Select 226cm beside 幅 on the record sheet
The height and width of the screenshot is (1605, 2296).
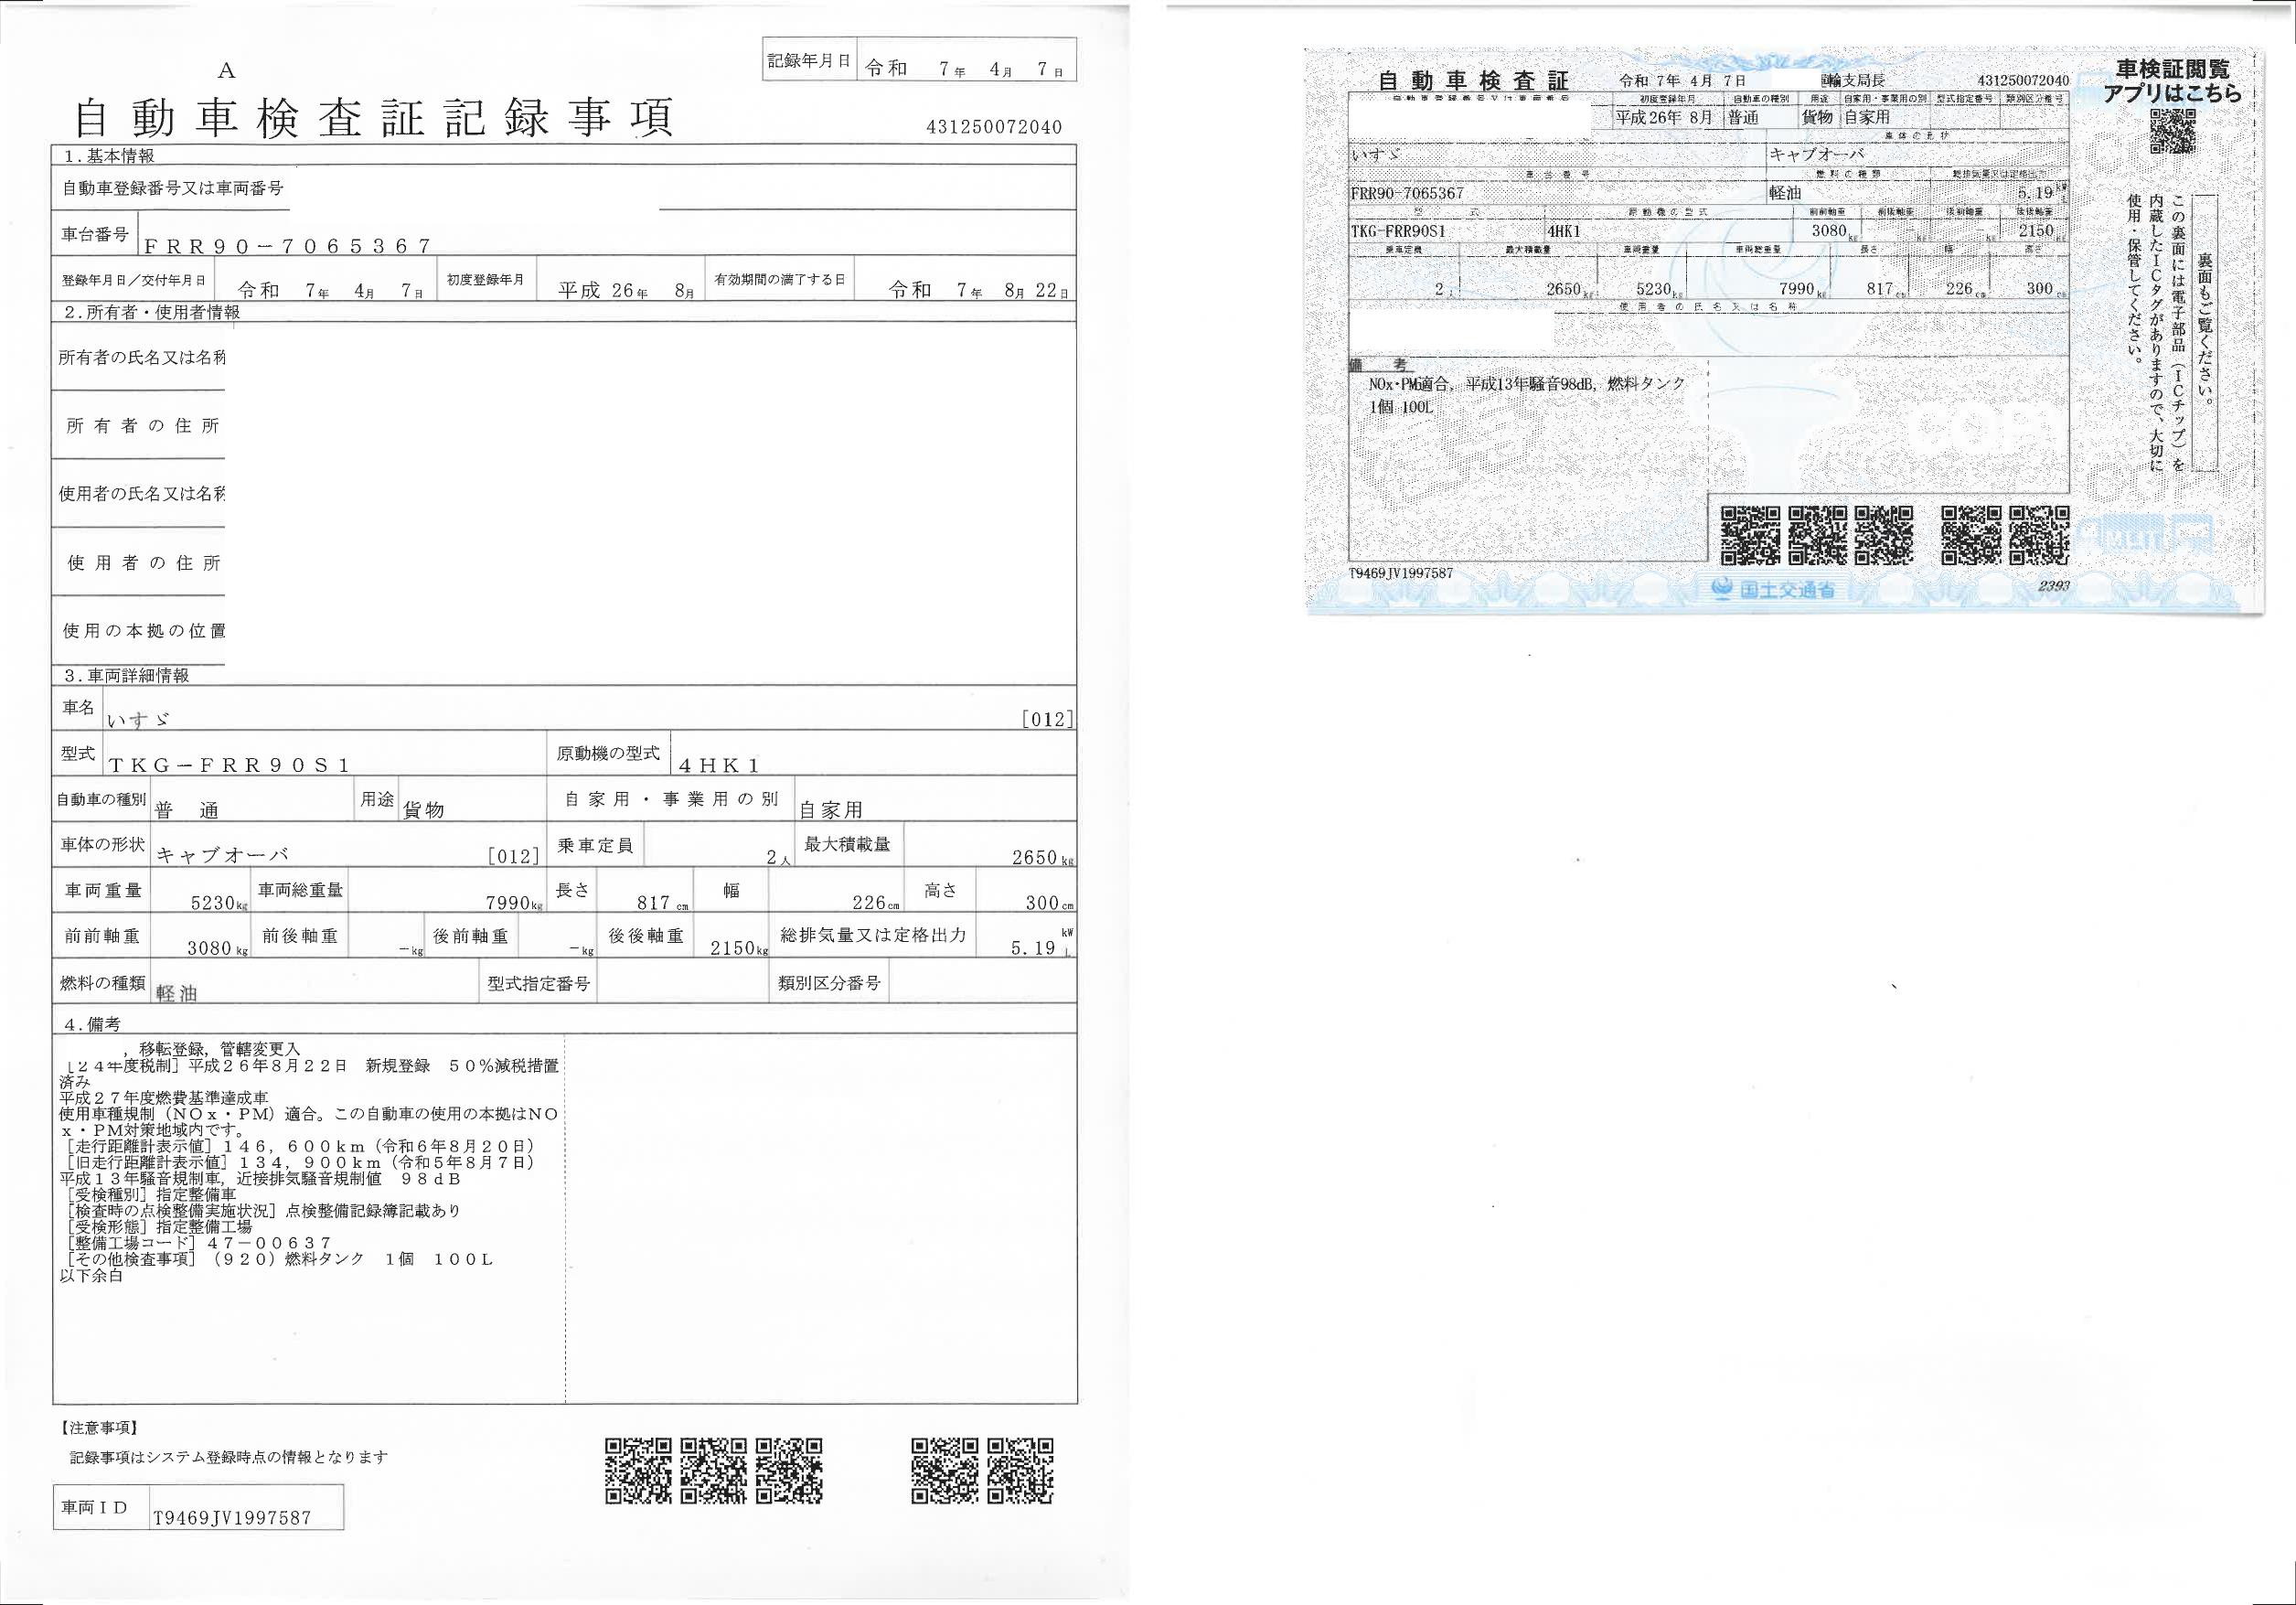pos(875,903)
